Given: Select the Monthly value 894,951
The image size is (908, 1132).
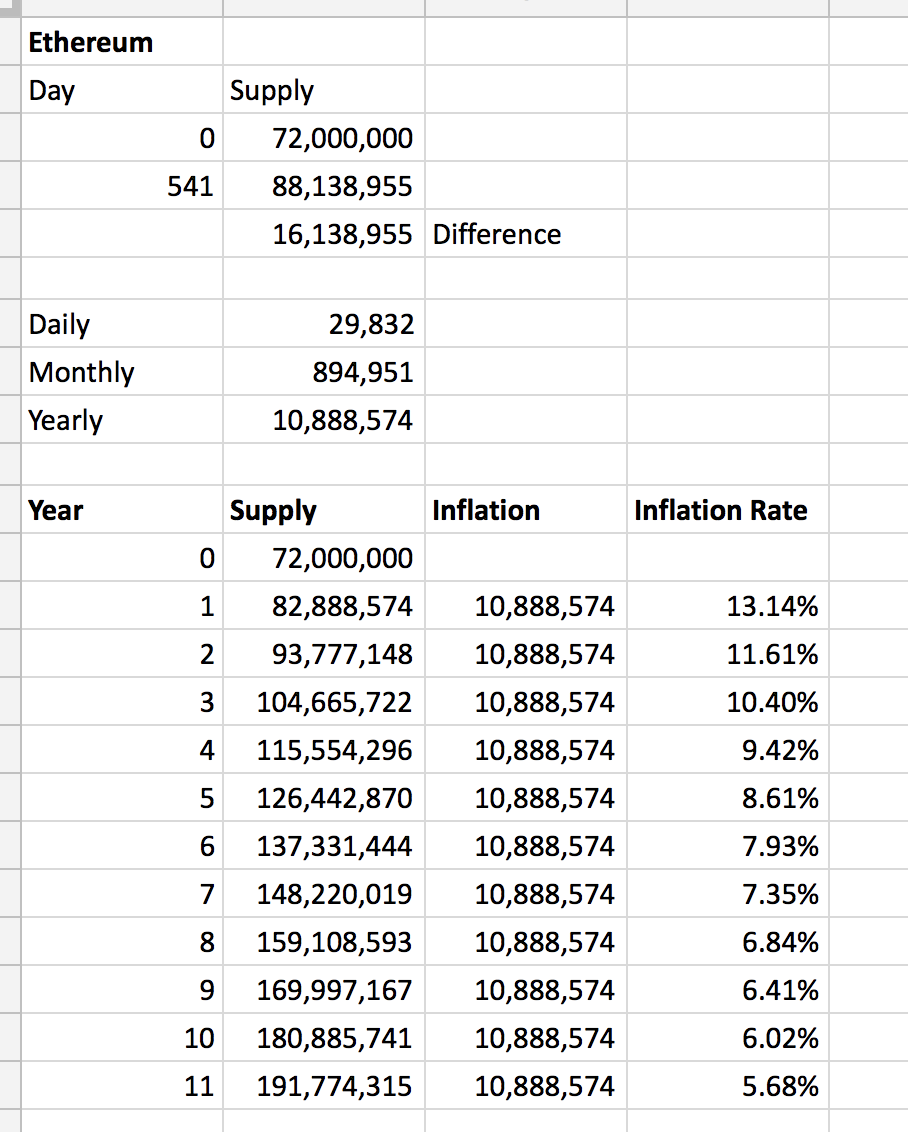Looking at the screenshot, I should click(x=324, y=371).
